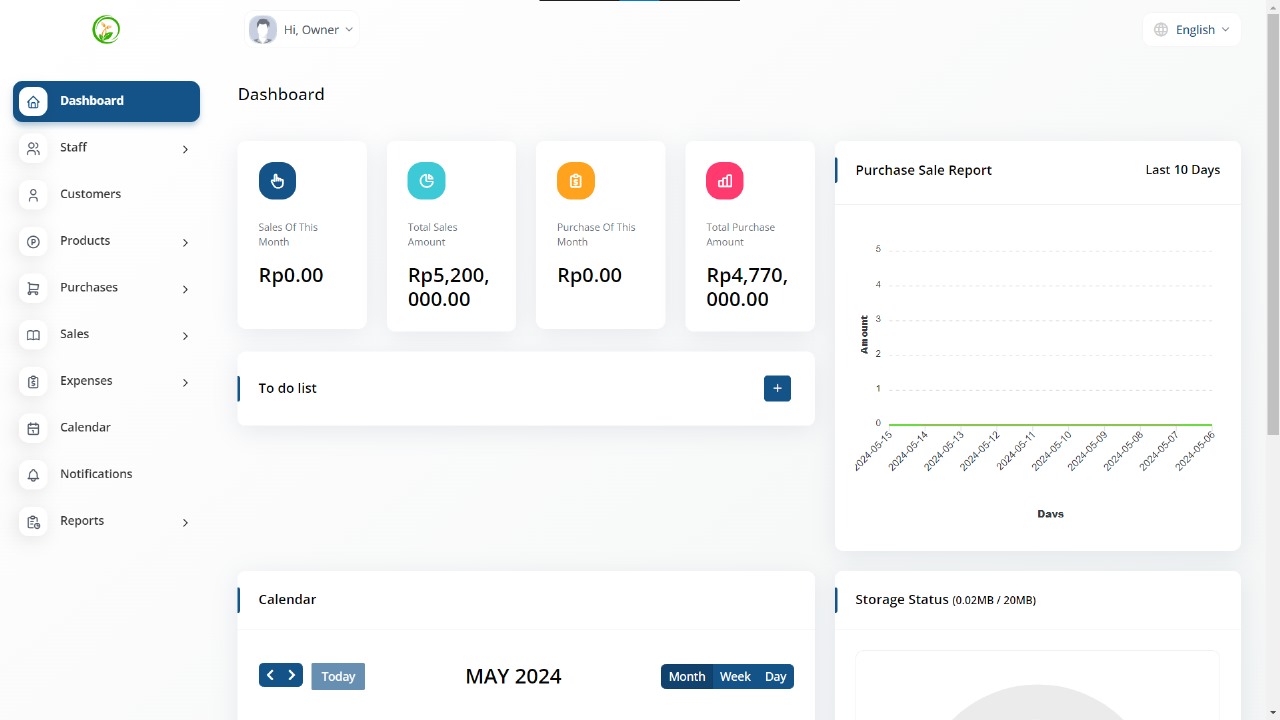Go to next month in calendar
The width and height of the screenshot is (1280, 720).
pos(292,675)
